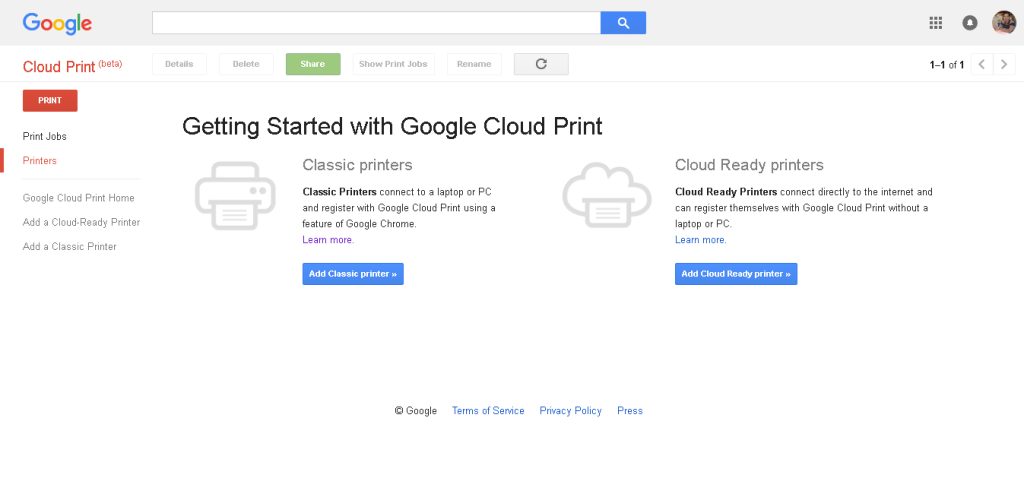Open Google Cloud Print Home link
1024x478 pixels.
click(x=78, y=198)
